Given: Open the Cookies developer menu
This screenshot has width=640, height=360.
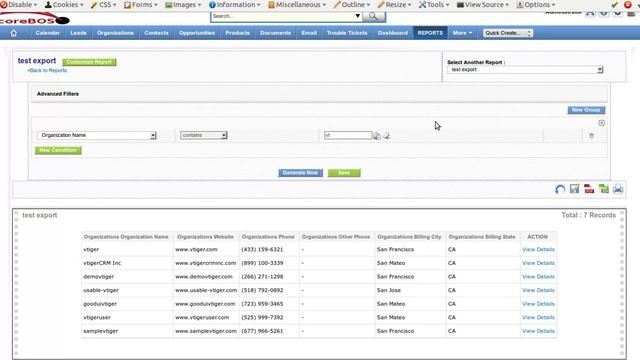Looking at the screenshot, I should tap(64, 4).
